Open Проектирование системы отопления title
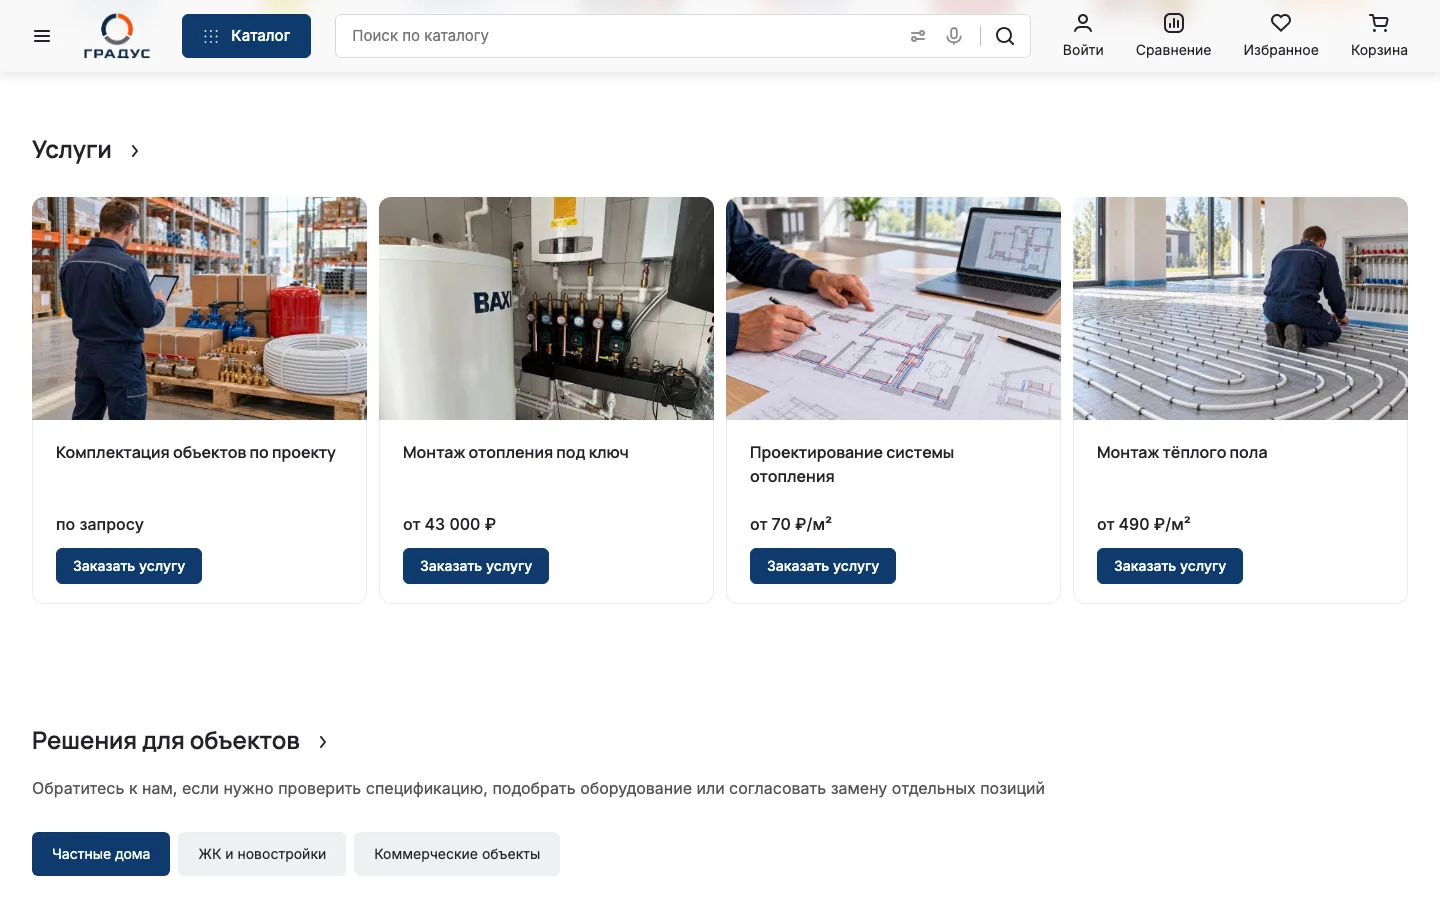Screen dimensions: 1440x900 pyautogui.click(x=852, y=465)
